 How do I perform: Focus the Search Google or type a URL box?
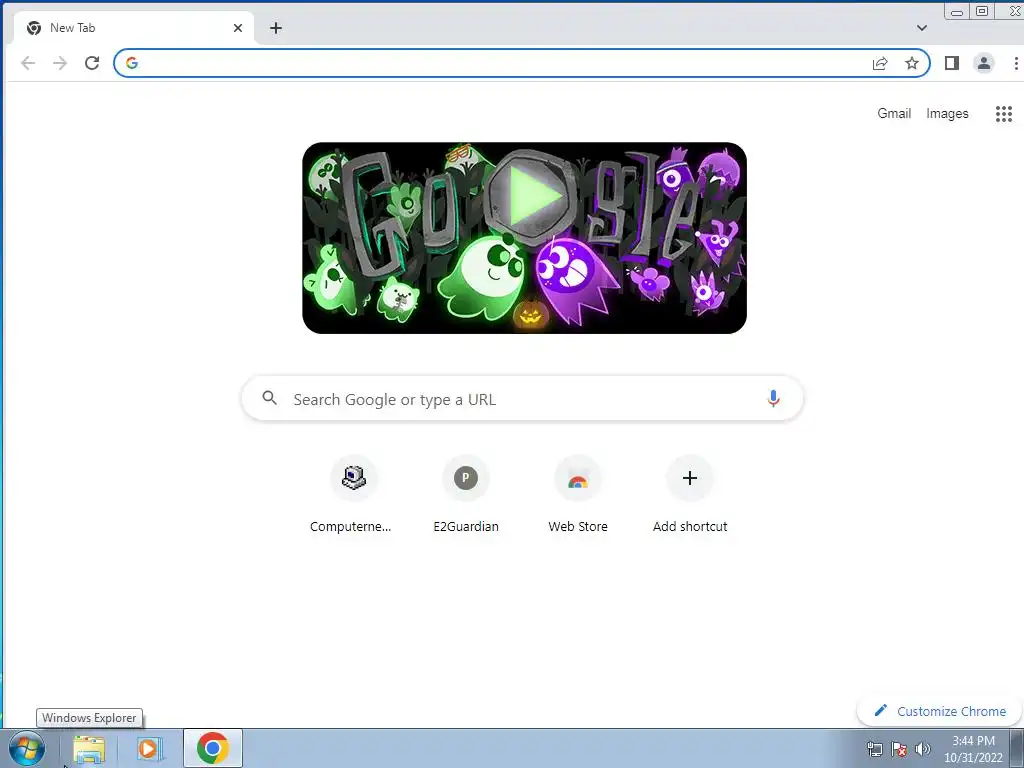tap(522, 398)
